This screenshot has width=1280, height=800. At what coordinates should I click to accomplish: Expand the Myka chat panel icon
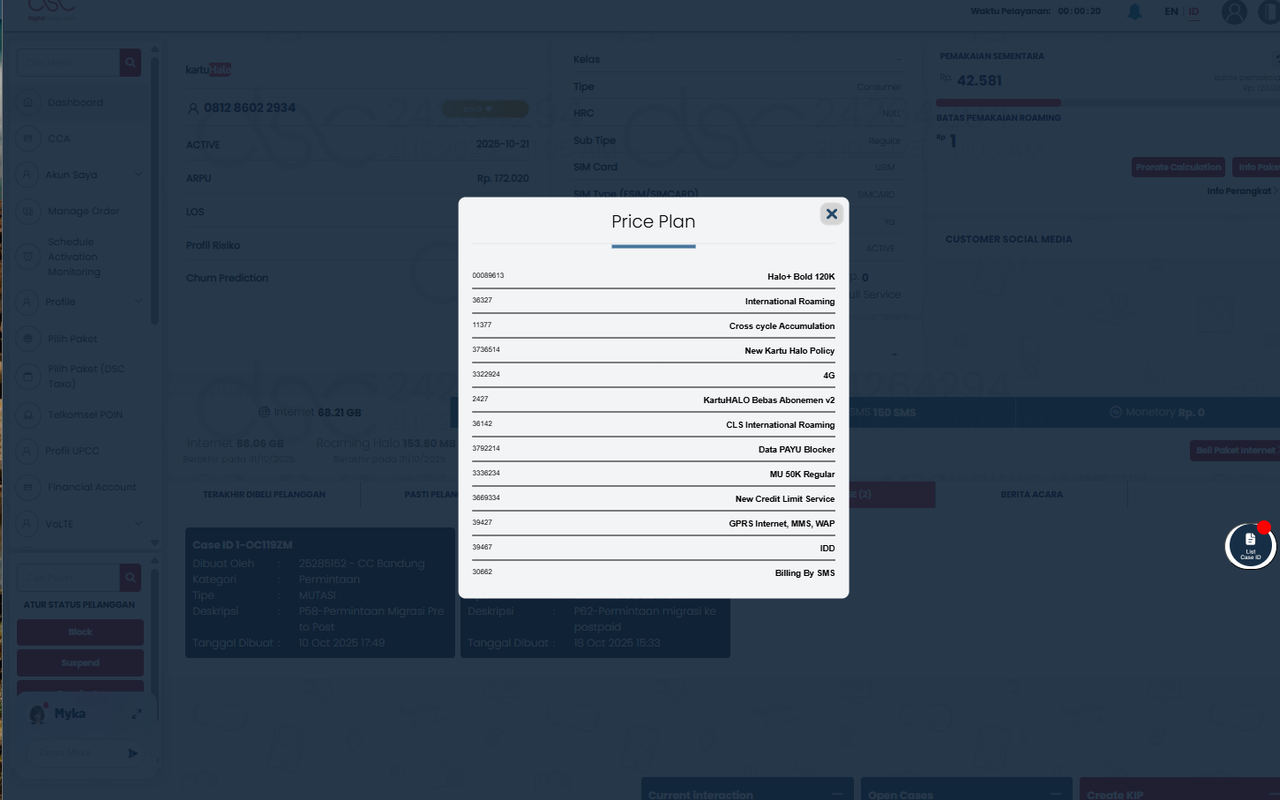(137, 714)
